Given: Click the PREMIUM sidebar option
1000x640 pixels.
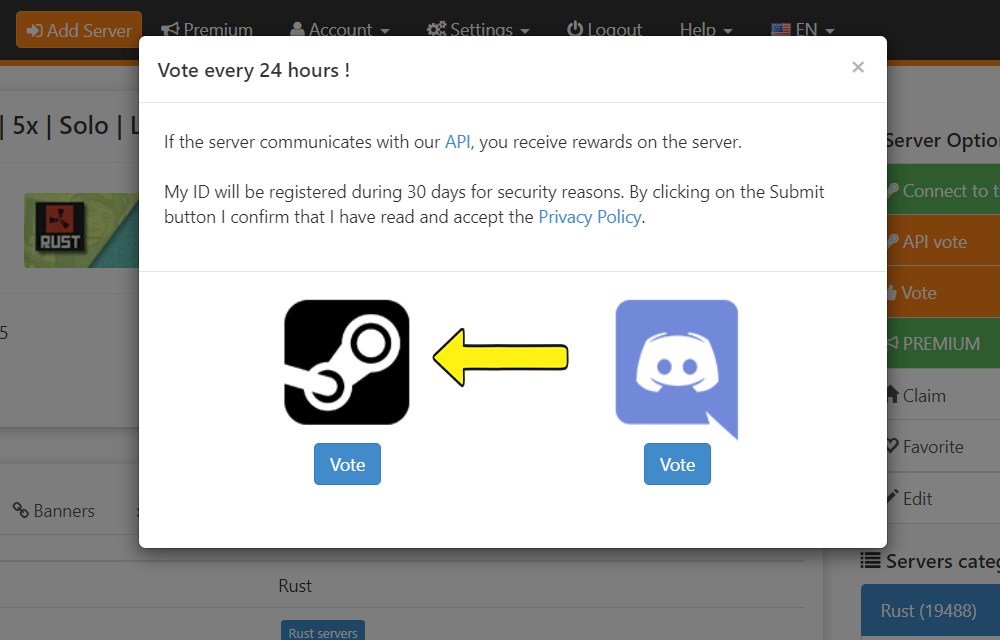Looking at the screenshot, I should 943,343.
